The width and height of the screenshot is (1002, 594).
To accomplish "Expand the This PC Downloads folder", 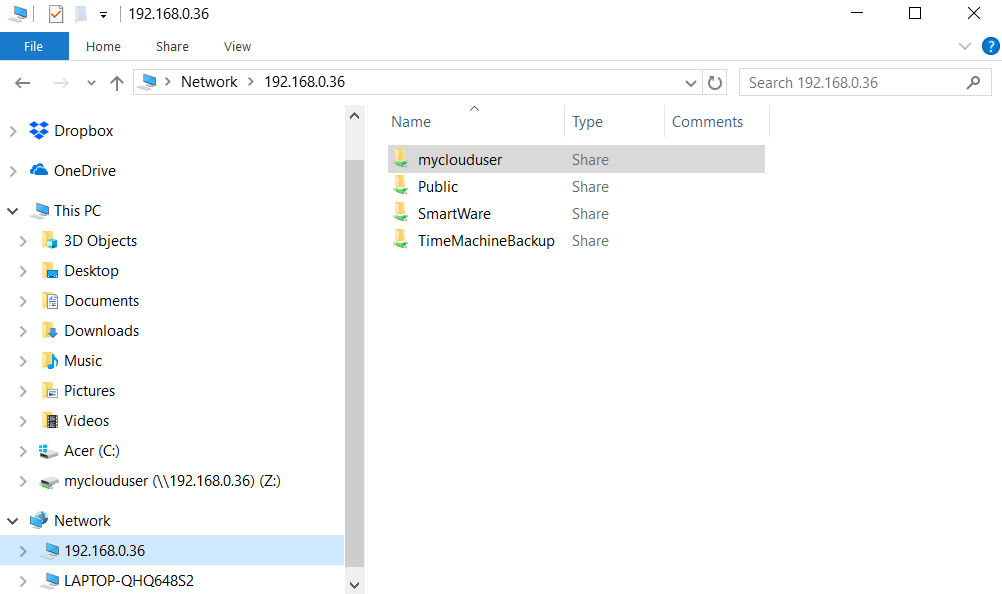I will click(x=23, y=330).
